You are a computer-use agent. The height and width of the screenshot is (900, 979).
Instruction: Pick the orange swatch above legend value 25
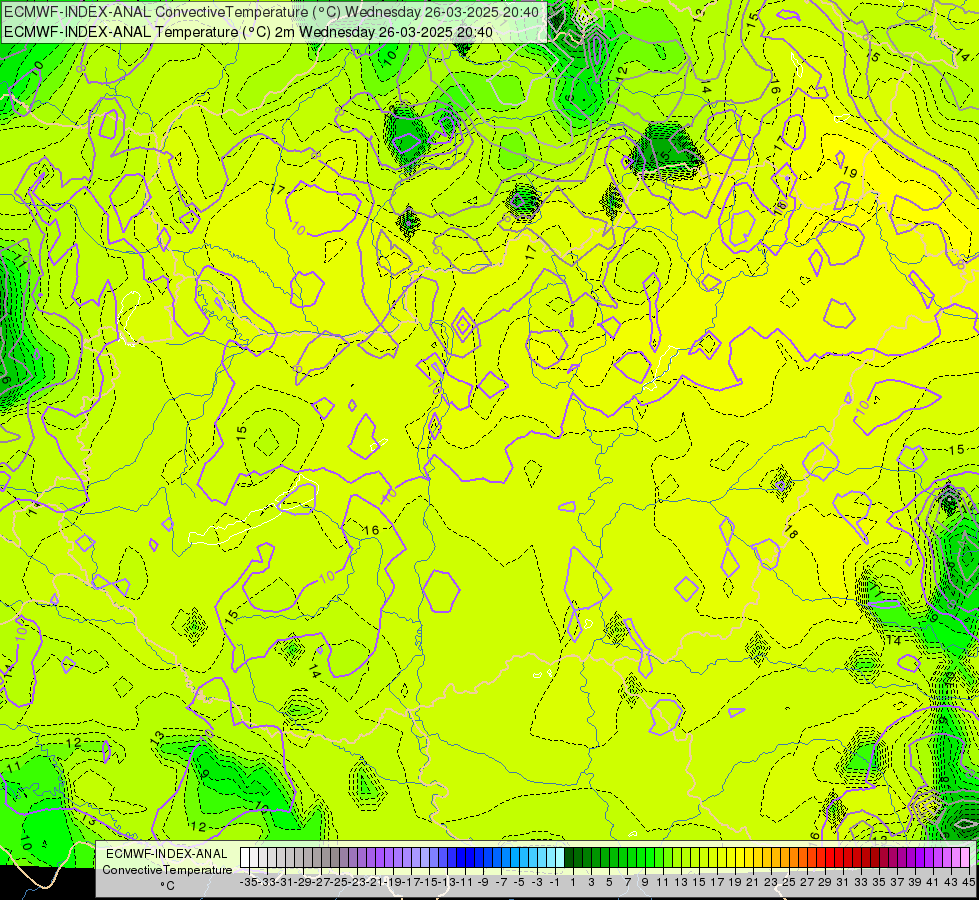[x=785, y=857]
